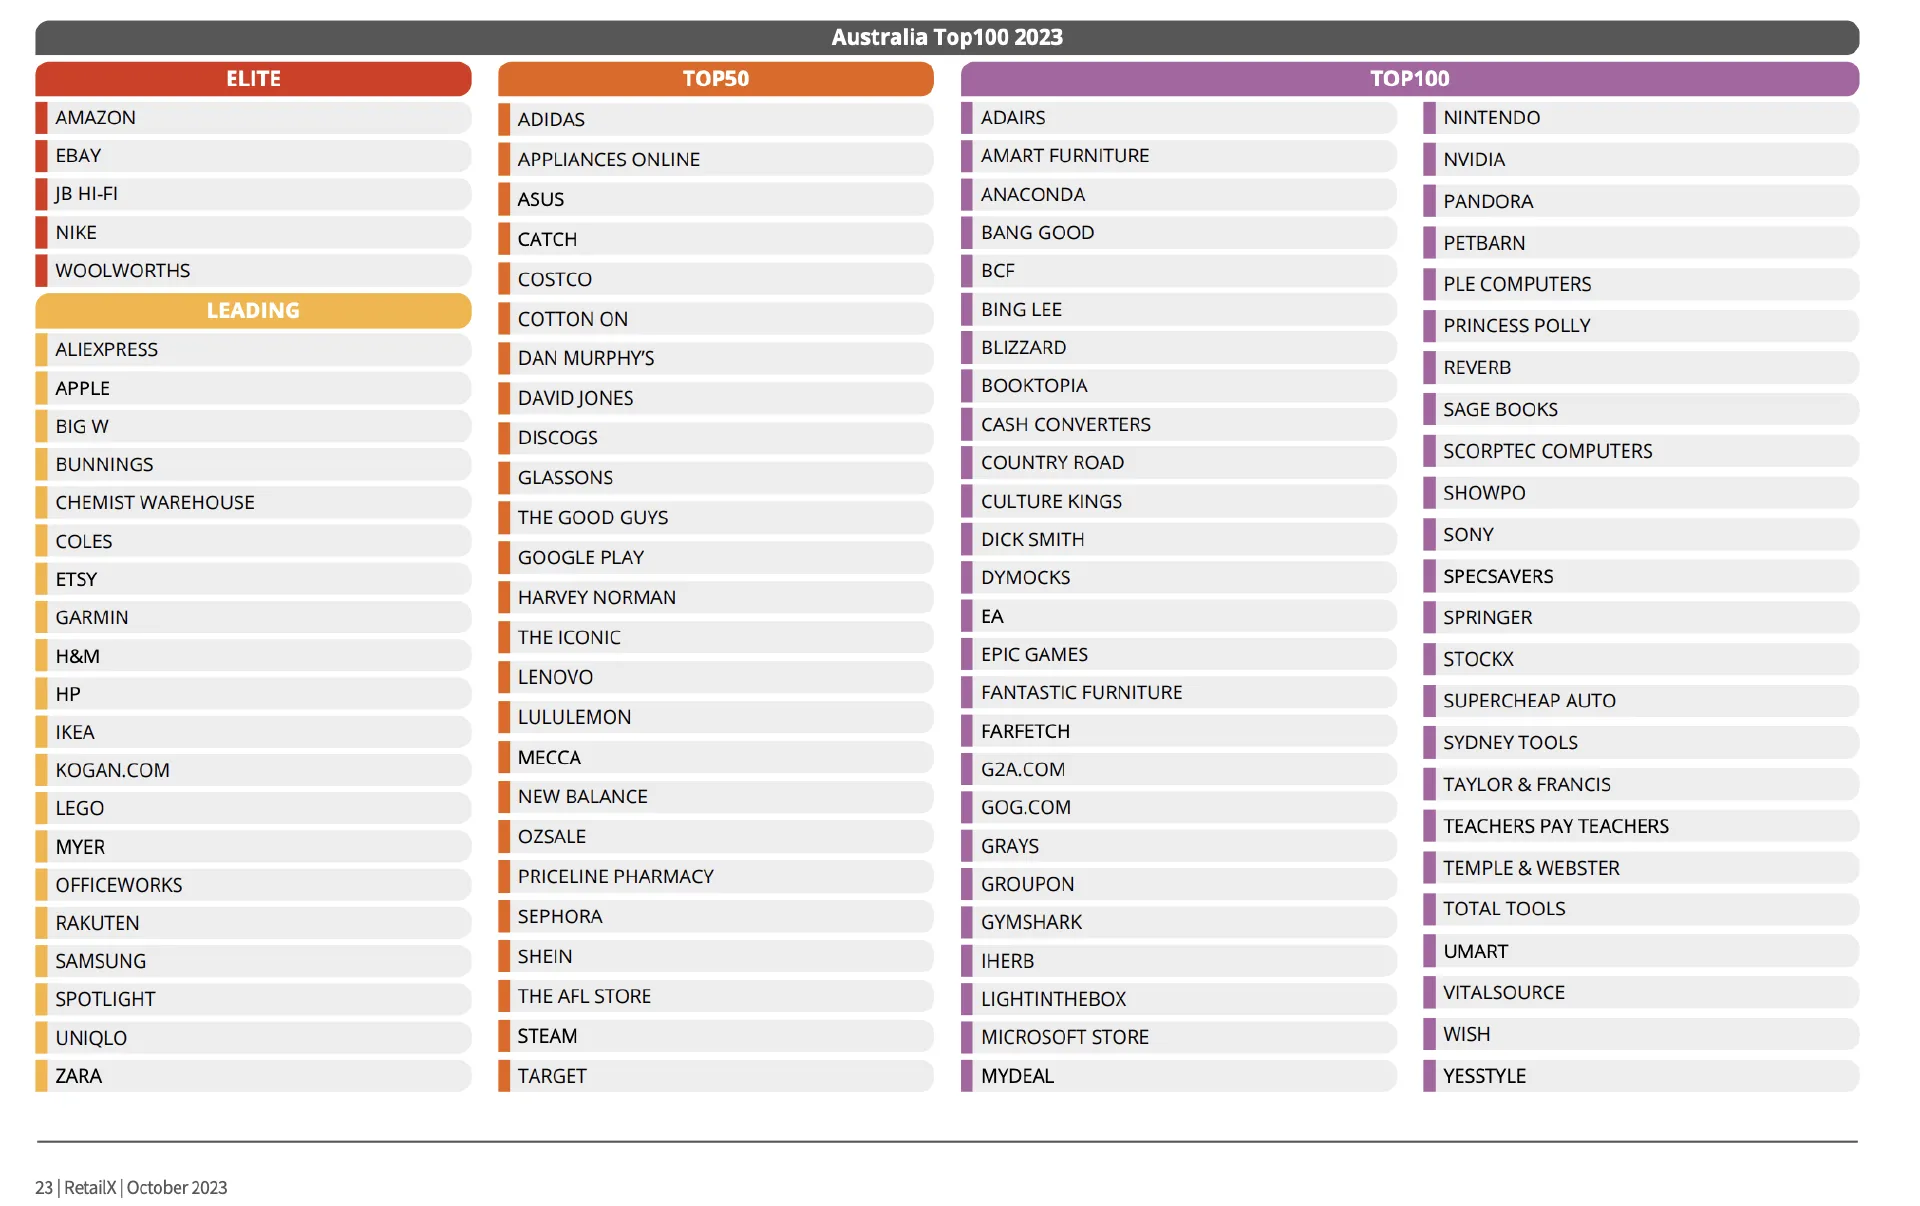Select the PRICELINE PHARMACY row
The width and height of the screenshot is (1920, 1206).
(716, 876)
